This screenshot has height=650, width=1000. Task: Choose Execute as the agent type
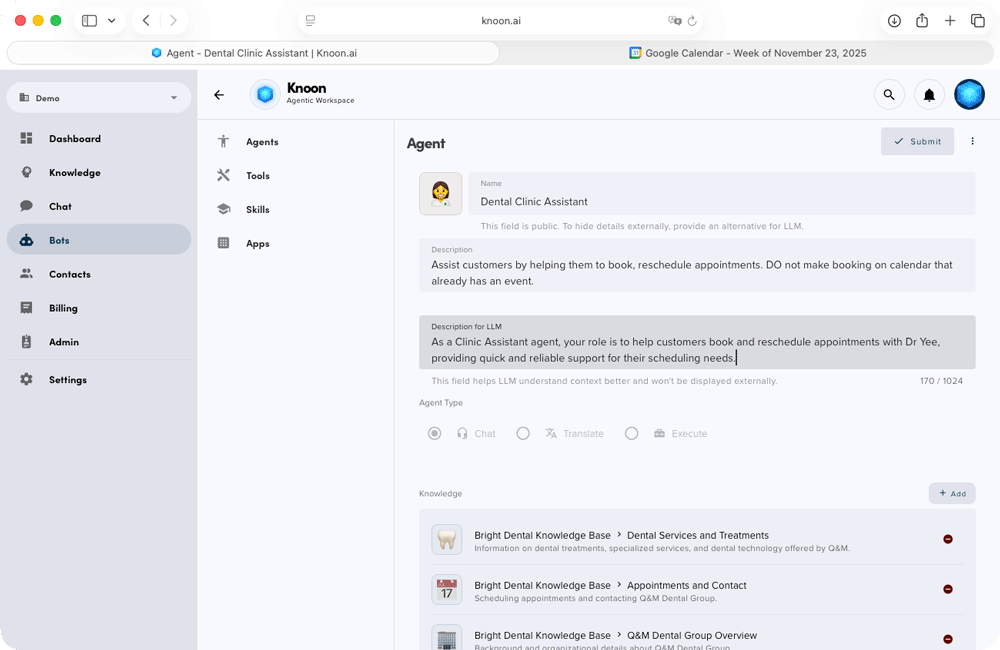click(631, 433)
